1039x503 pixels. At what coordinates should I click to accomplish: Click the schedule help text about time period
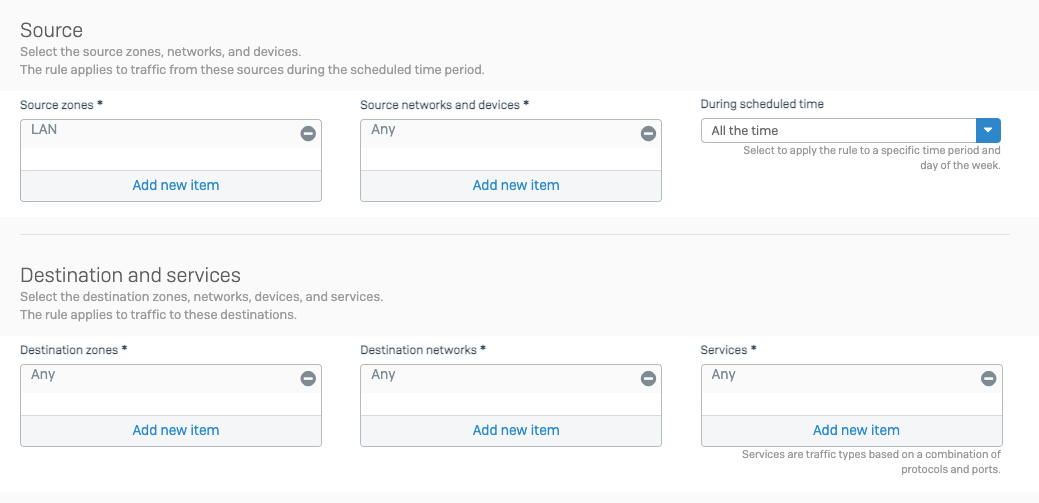point(871,158)
